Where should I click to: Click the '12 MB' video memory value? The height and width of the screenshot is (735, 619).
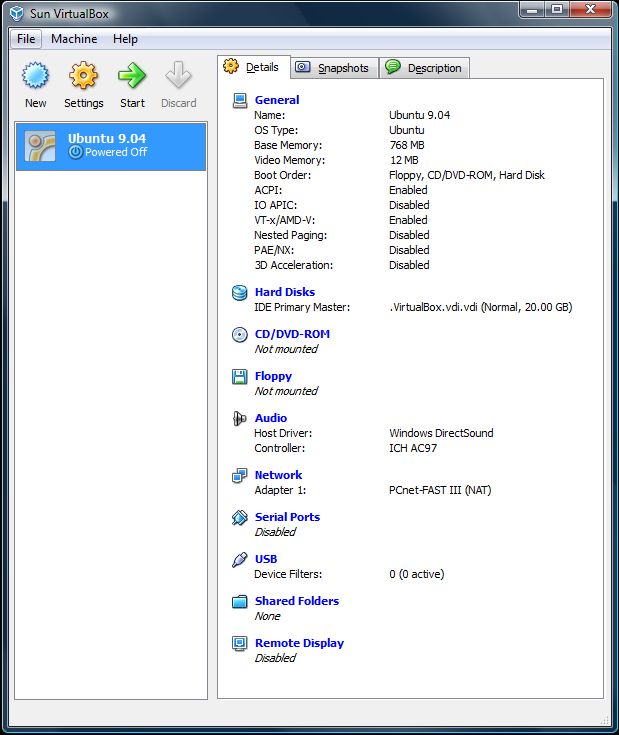pos(404,160)
